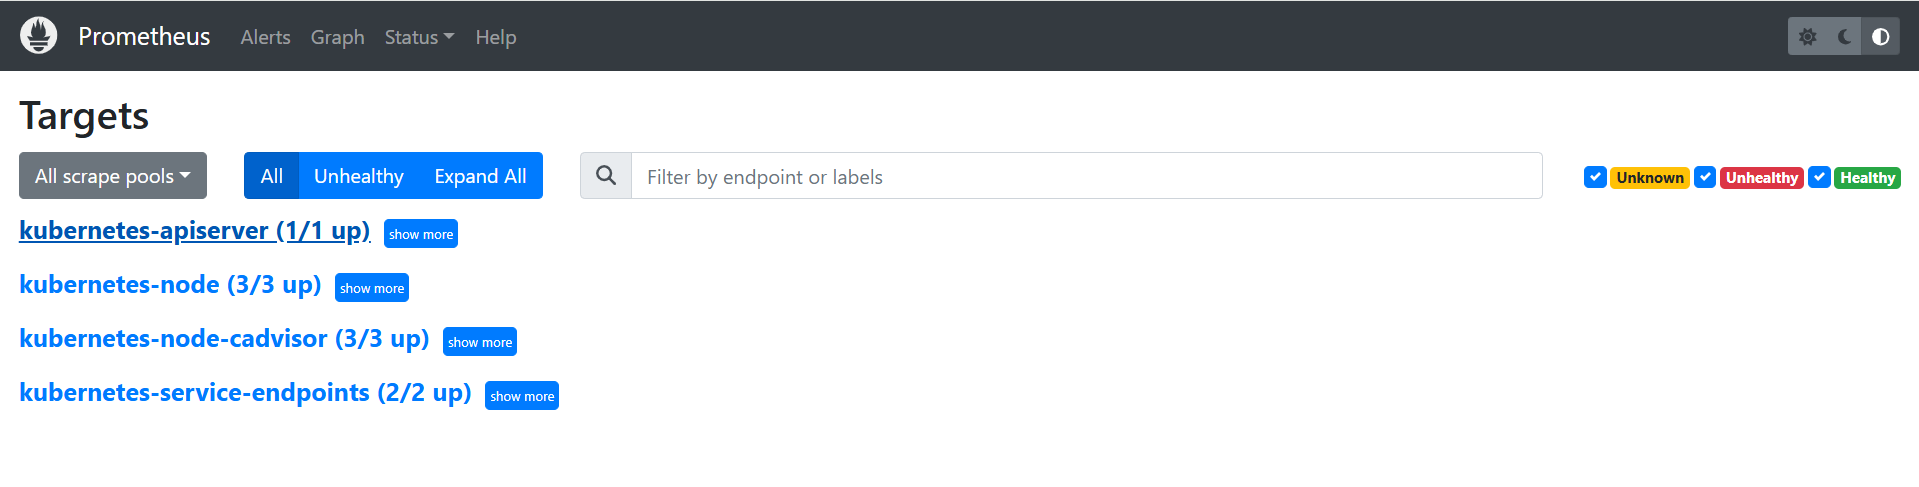Click the Prometheus flame logo icon
The image size is (1919, 487).
tap(39, 36)
